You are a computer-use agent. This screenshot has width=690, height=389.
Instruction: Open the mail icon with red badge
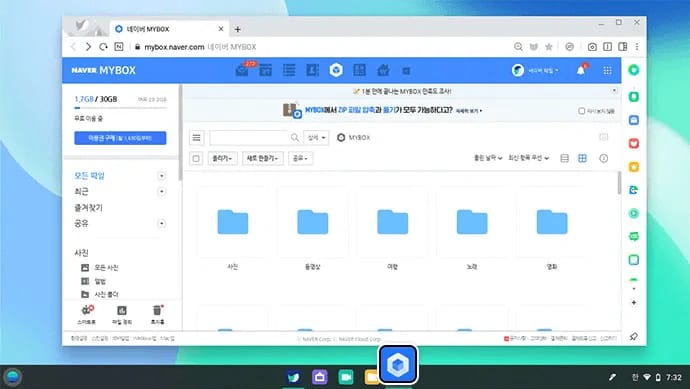point(242,70)
